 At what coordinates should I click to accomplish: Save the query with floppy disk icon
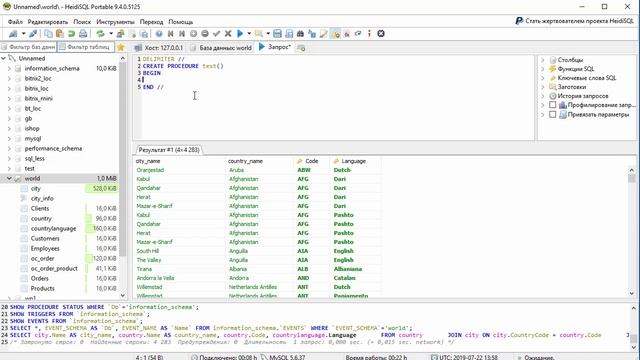point(278,34)
